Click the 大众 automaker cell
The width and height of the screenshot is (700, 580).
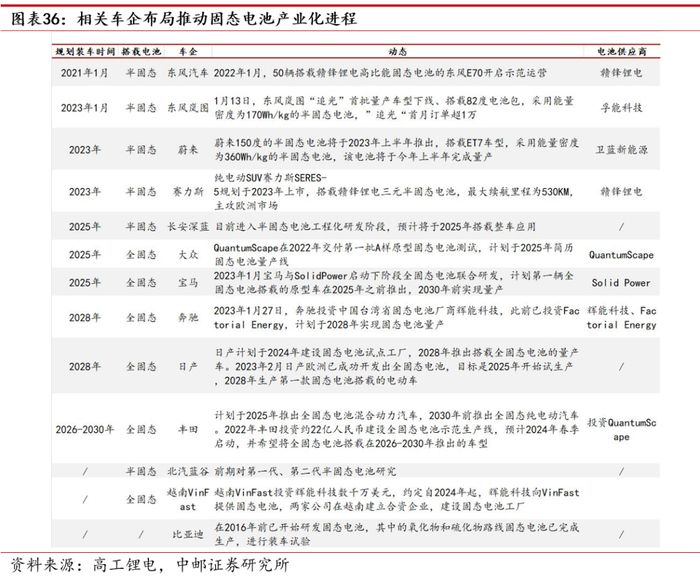pyautogui.click(x=188, y=255)
